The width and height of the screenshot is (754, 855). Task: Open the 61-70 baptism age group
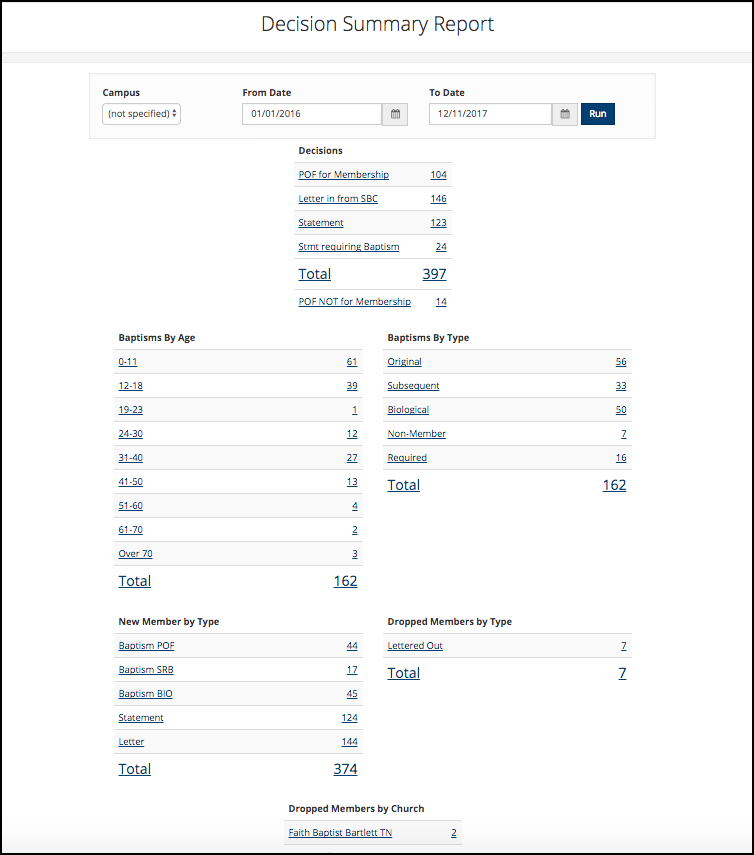pos(130,529)
